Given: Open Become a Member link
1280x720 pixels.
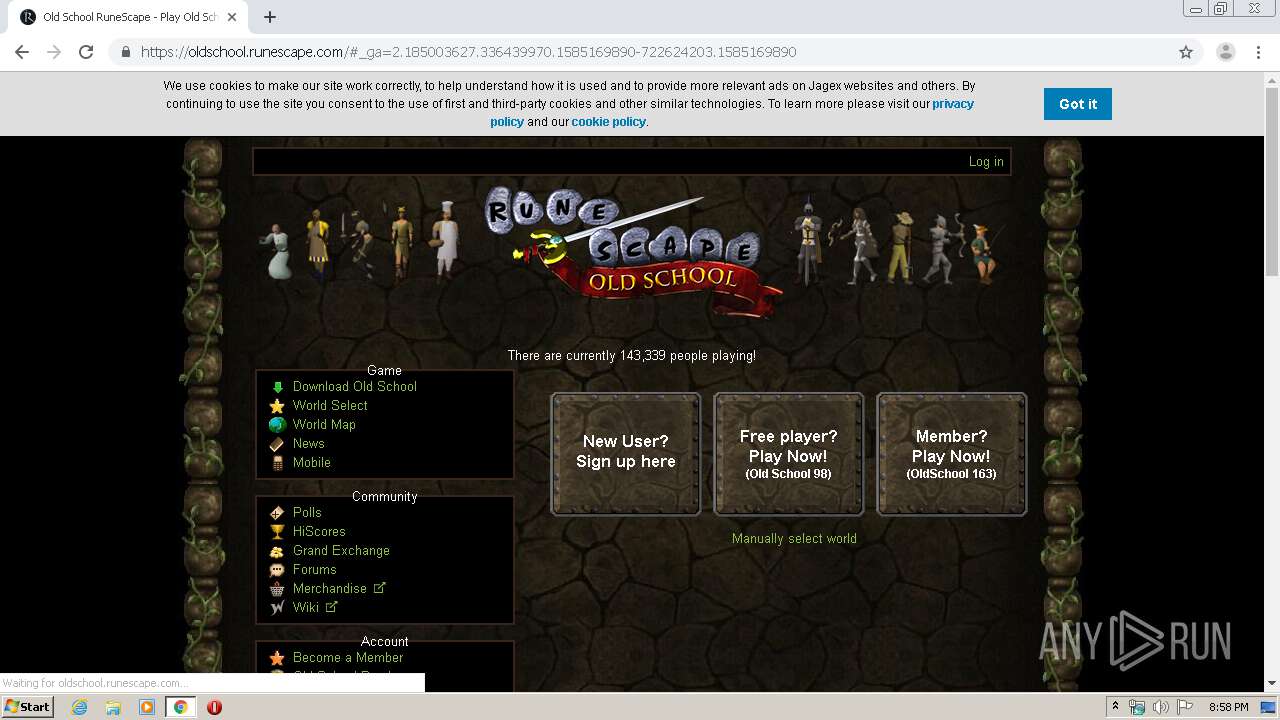Looking at the screenshot, I should (348, 658).
